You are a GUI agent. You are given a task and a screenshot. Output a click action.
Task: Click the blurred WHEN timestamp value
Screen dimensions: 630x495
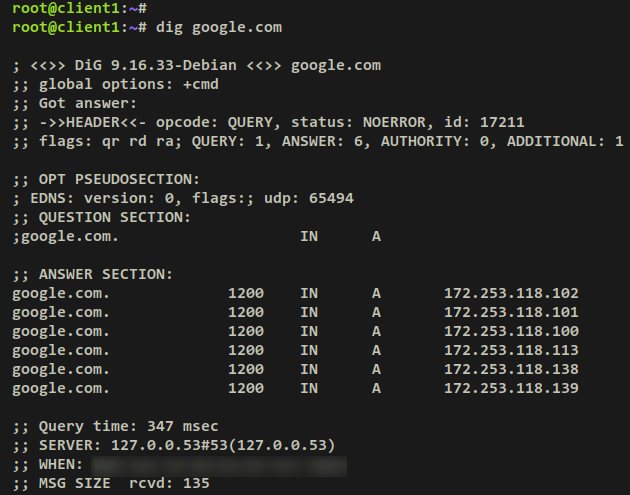(219, 466)
